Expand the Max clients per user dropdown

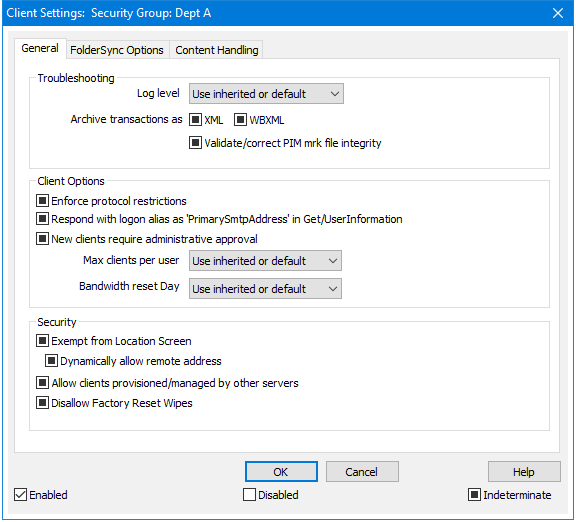coord(265,261)
